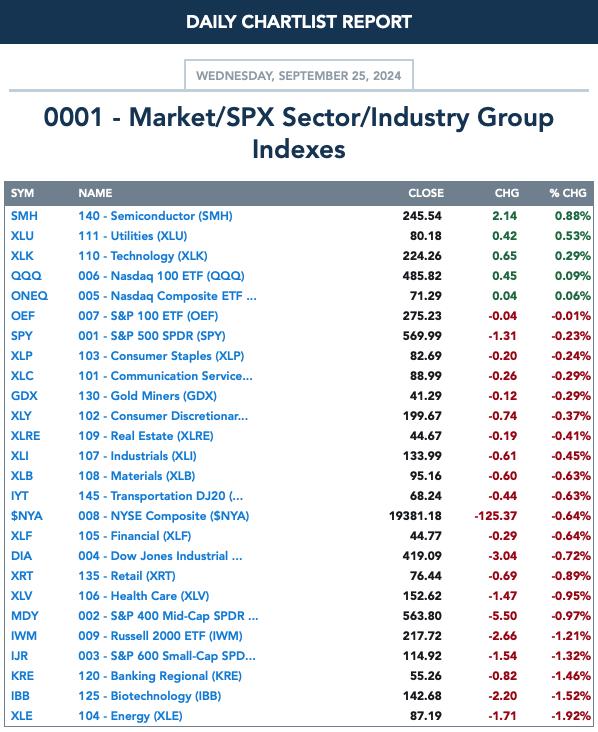Click the IWM symbol link
The width and height of the screenshot is (598, 732).
[24, 636]
